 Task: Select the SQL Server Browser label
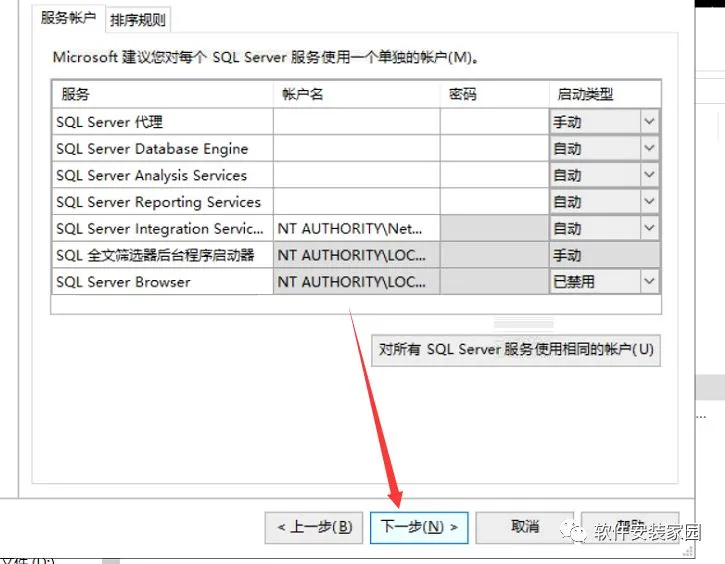tap(123, 282)
